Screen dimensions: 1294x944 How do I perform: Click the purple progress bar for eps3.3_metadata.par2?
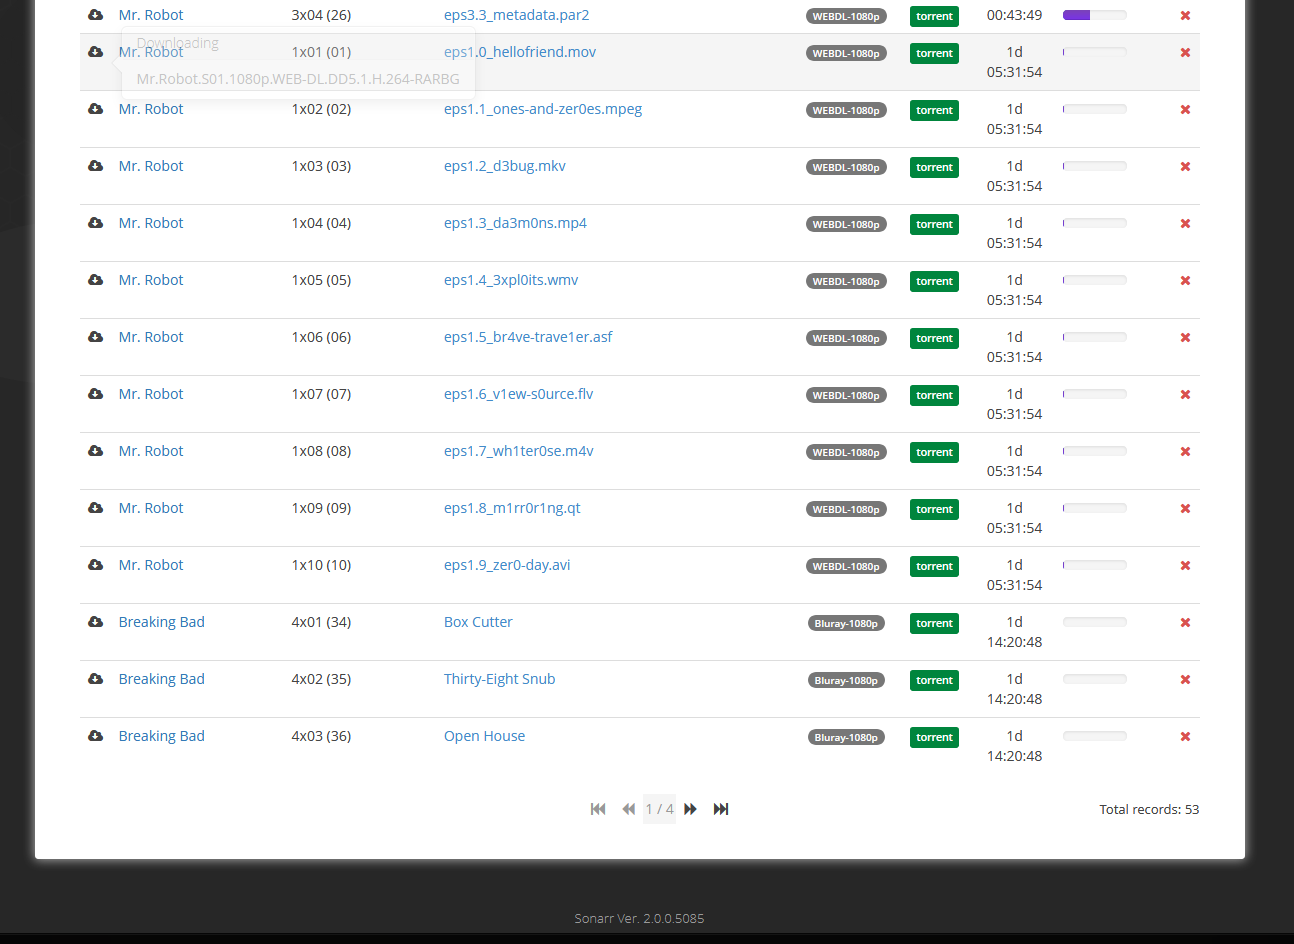(1094, 15)
